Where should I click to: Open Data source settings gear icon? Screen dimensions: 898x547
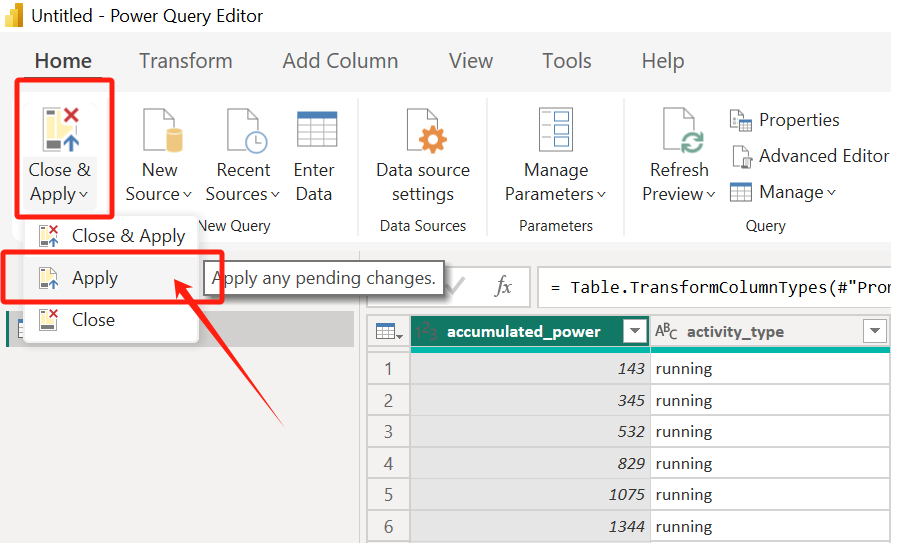click(x=426, y=131)
